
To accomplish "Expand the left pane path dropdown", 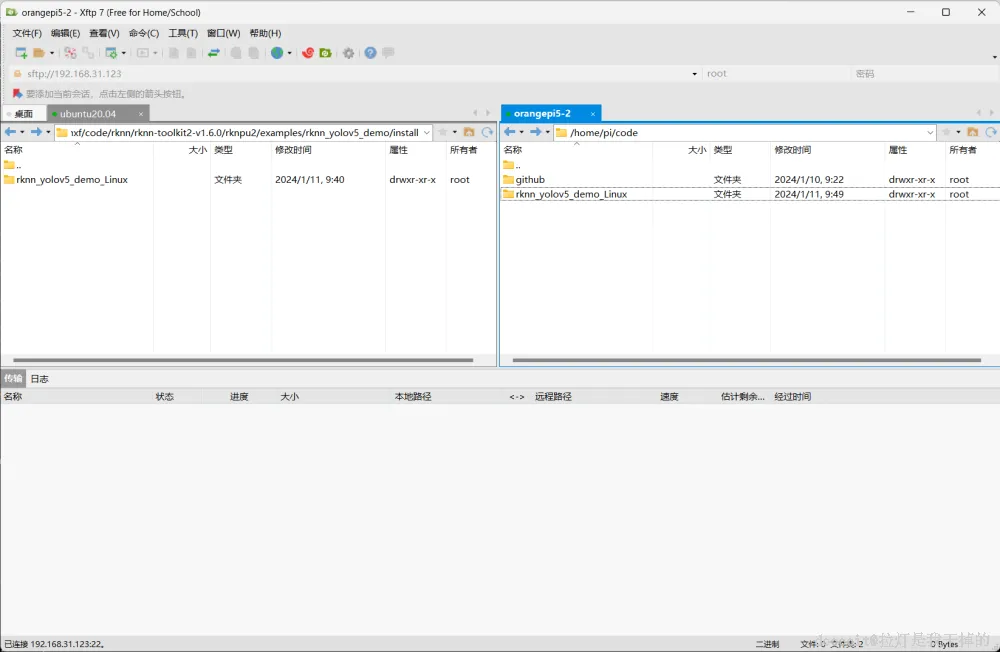I will coord(427,133).
